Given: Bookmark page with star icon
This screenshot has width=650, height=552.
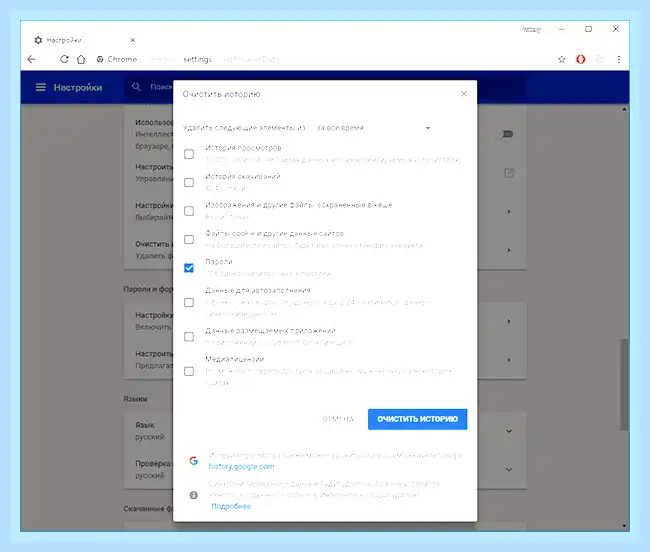Looking at the screenshot, I should coord(562,59).
